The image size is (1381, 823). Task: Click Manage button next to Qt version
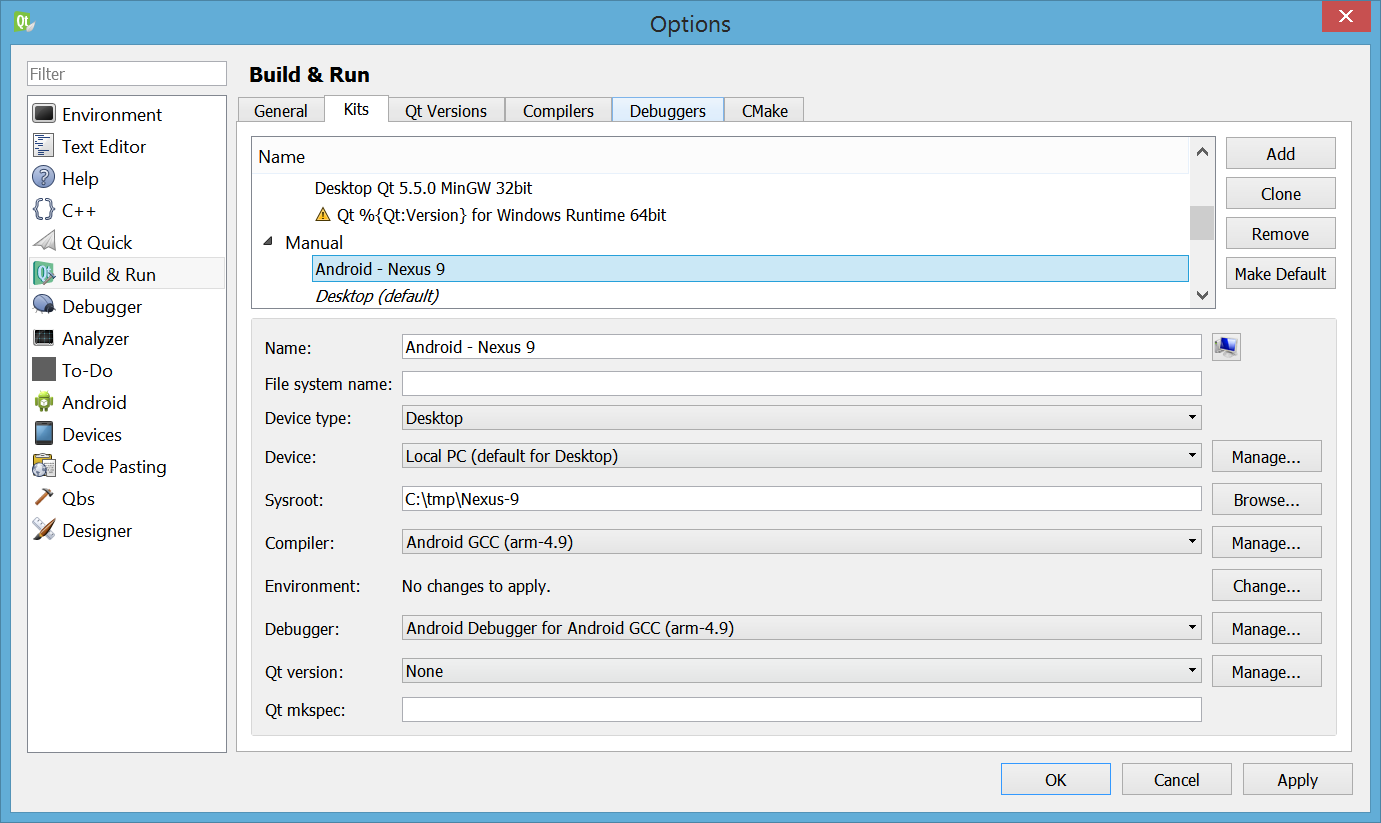tap(1266, 671)
